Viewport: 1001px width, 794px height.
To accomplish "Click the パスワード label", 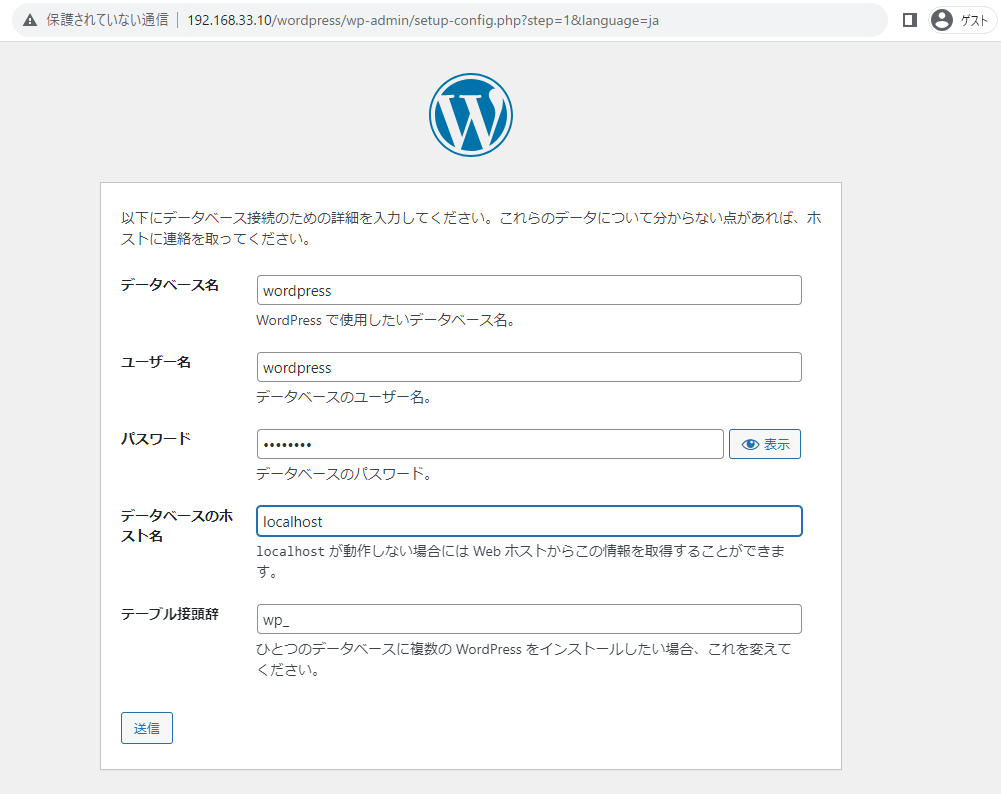I will (x=156, y=439).
